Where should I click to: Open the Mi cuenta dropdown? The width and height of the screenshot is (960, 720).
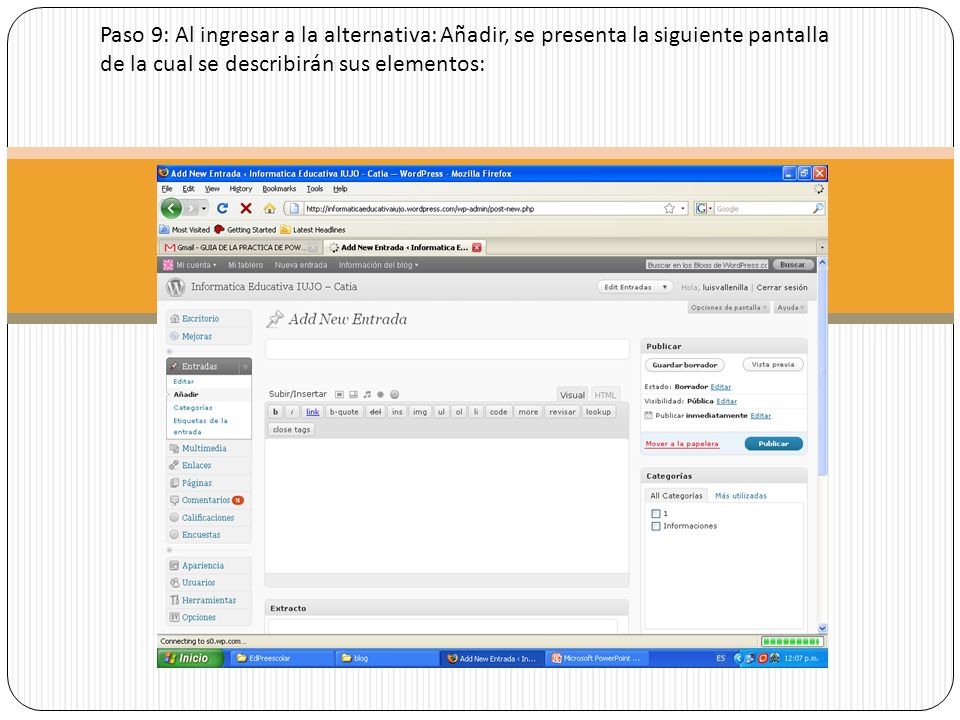[x=195, y=265]
